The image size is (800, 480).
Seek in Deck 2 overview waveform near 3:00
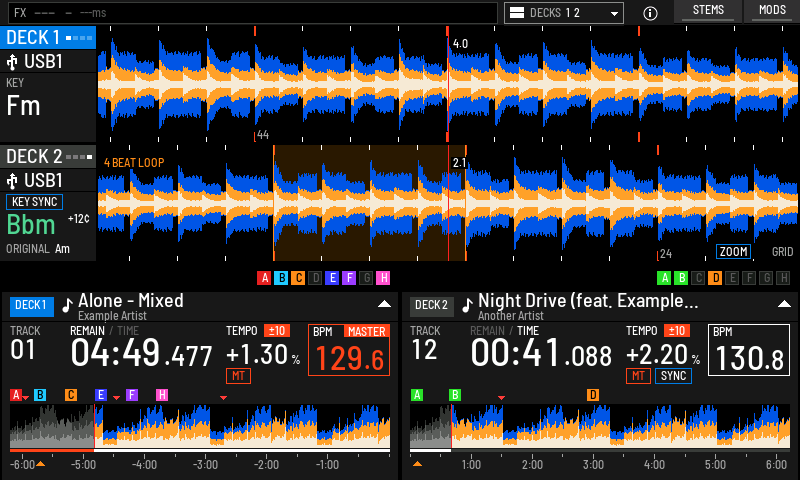tap(593, 426)
